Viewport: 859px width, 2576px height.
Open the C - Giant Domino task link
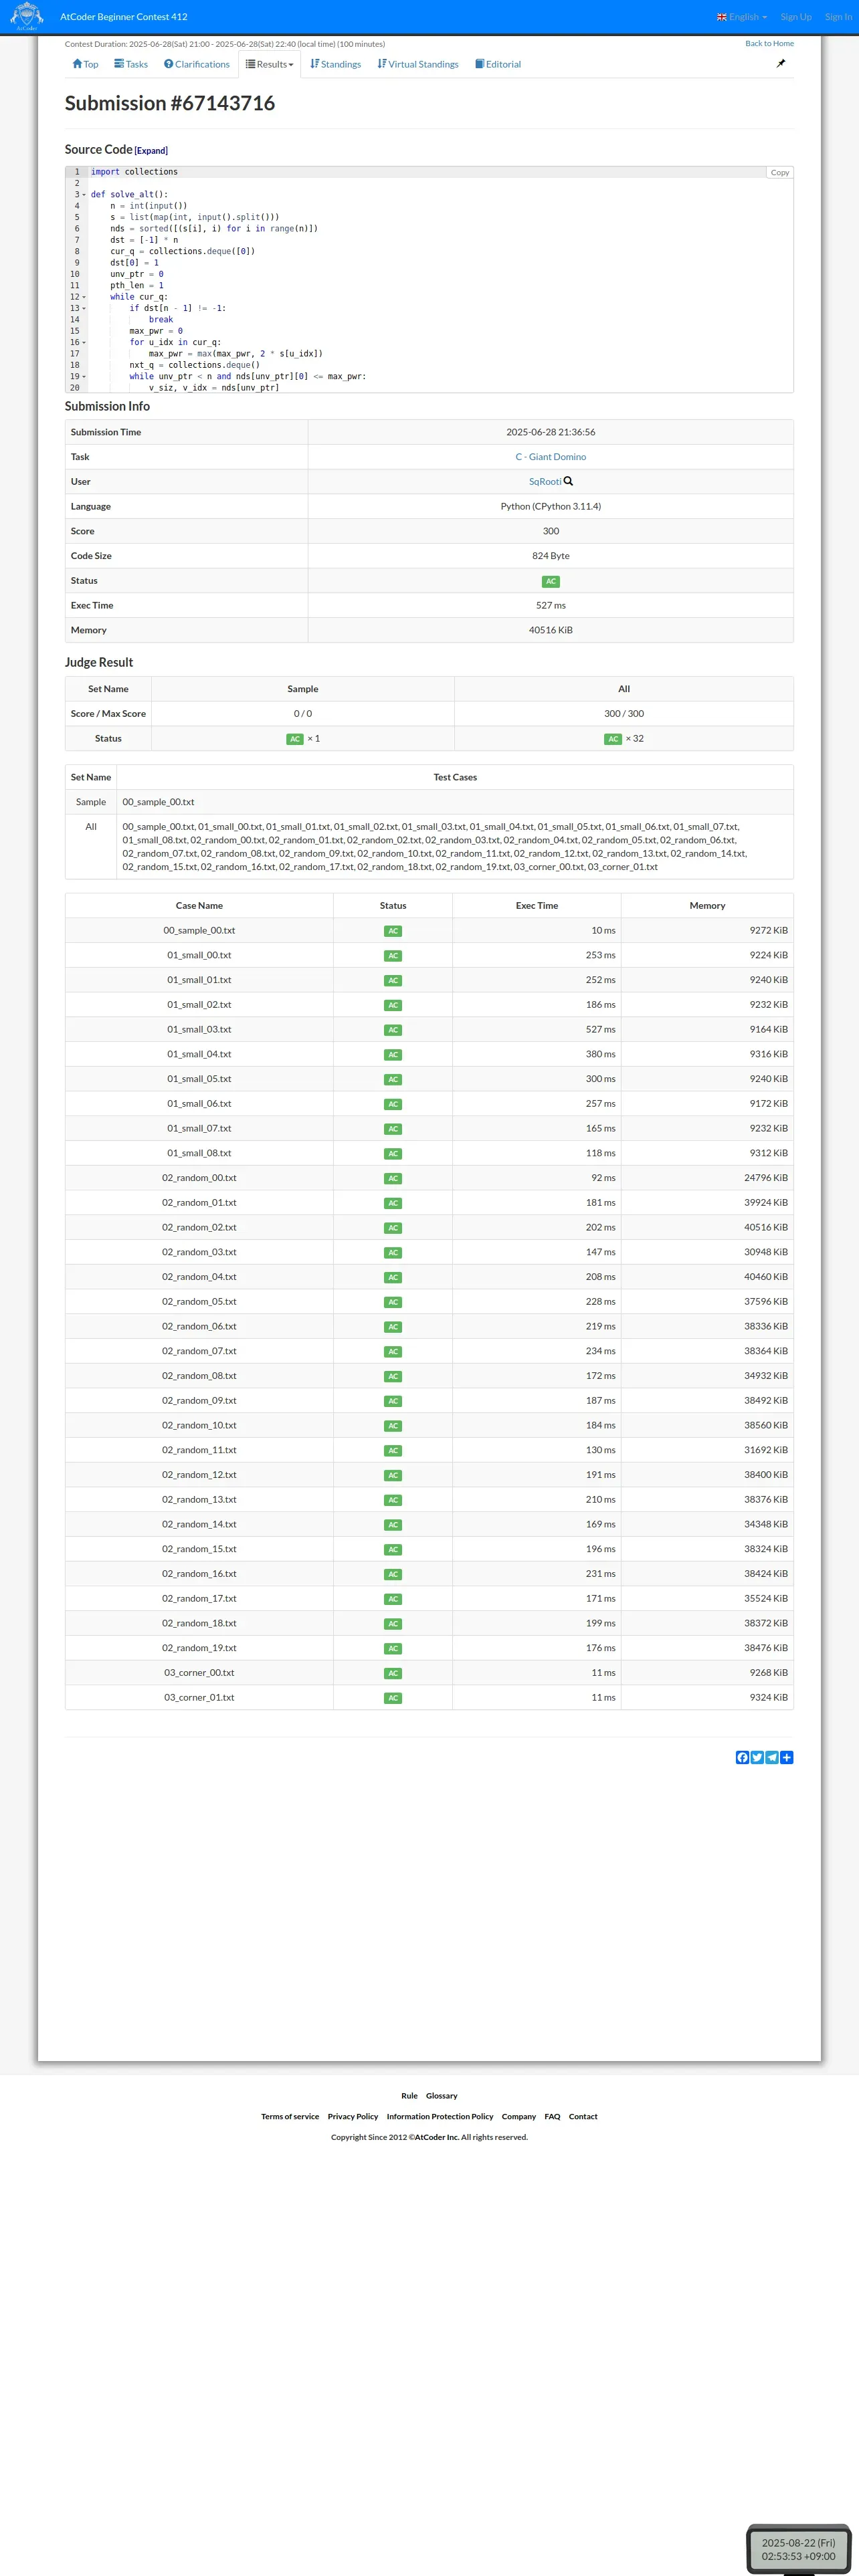(551, 457)
